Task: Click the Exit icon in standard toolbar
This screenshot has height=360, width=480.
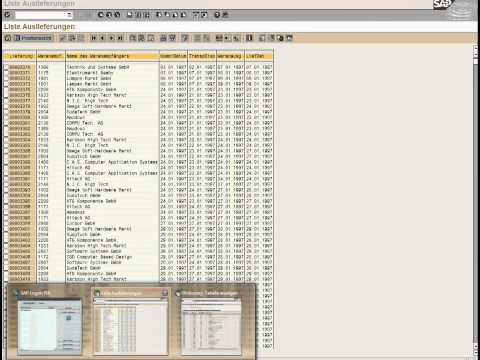Action: point(109,15)
